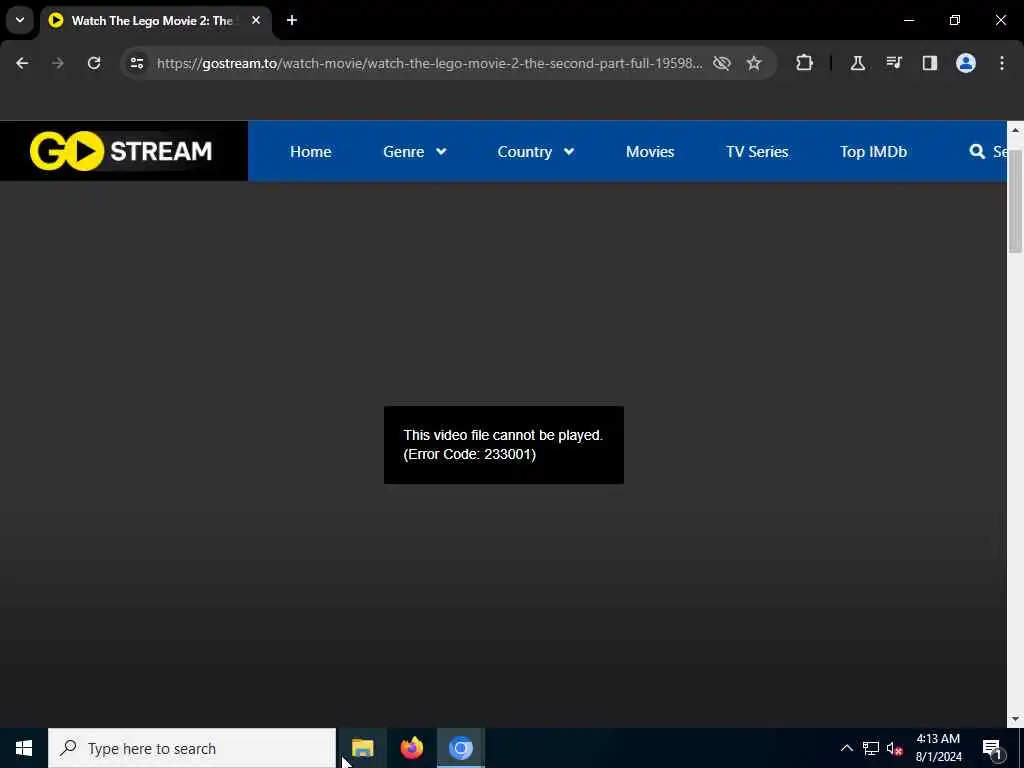Viewport: 1024px width, 768px height.
Task: View site information icon in address bar
Action: point(136,63)
